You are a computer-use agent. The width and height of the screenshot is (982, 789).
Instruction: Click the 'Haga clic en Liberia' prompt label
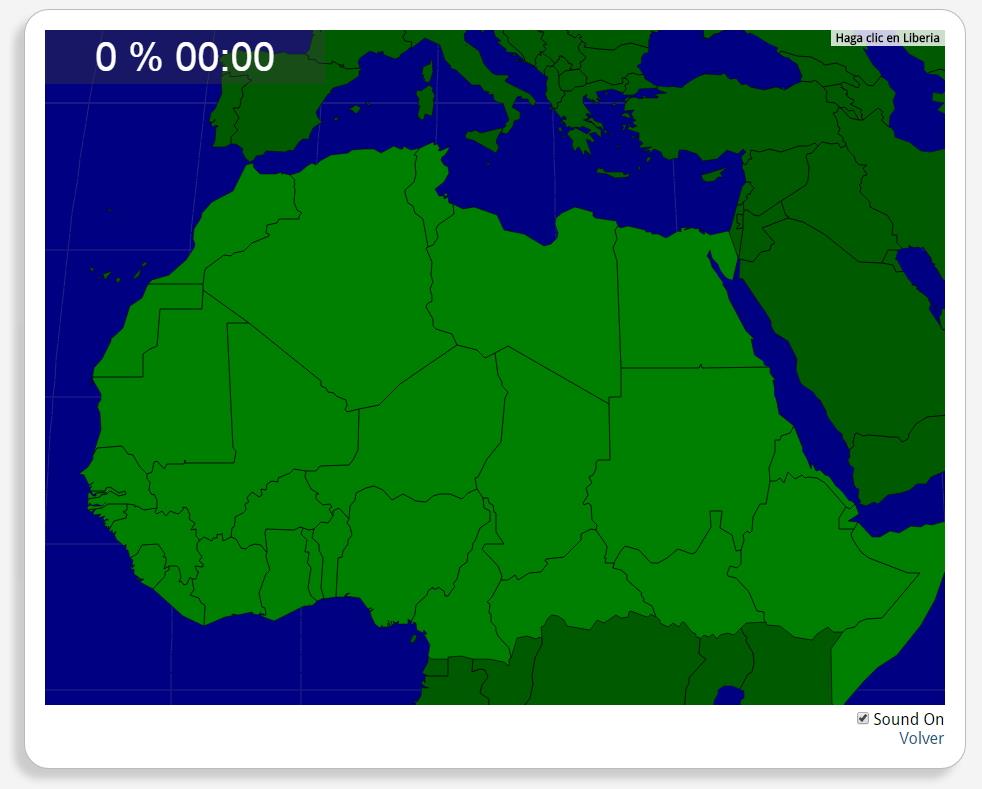point(887,38)
